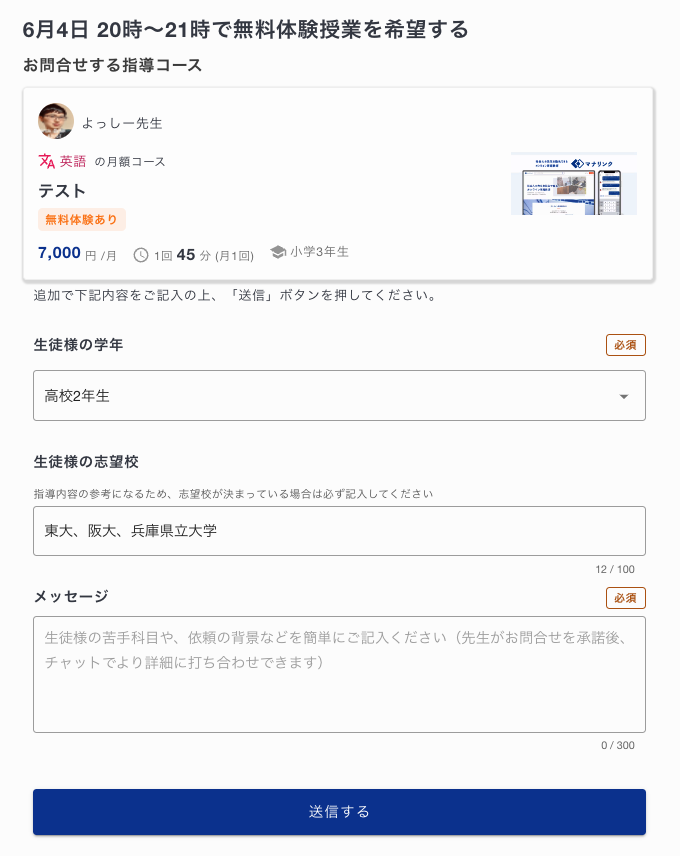680x856 pixels.
Task: Click the graduation cap grade icon
Action: [x=278, y=252]
